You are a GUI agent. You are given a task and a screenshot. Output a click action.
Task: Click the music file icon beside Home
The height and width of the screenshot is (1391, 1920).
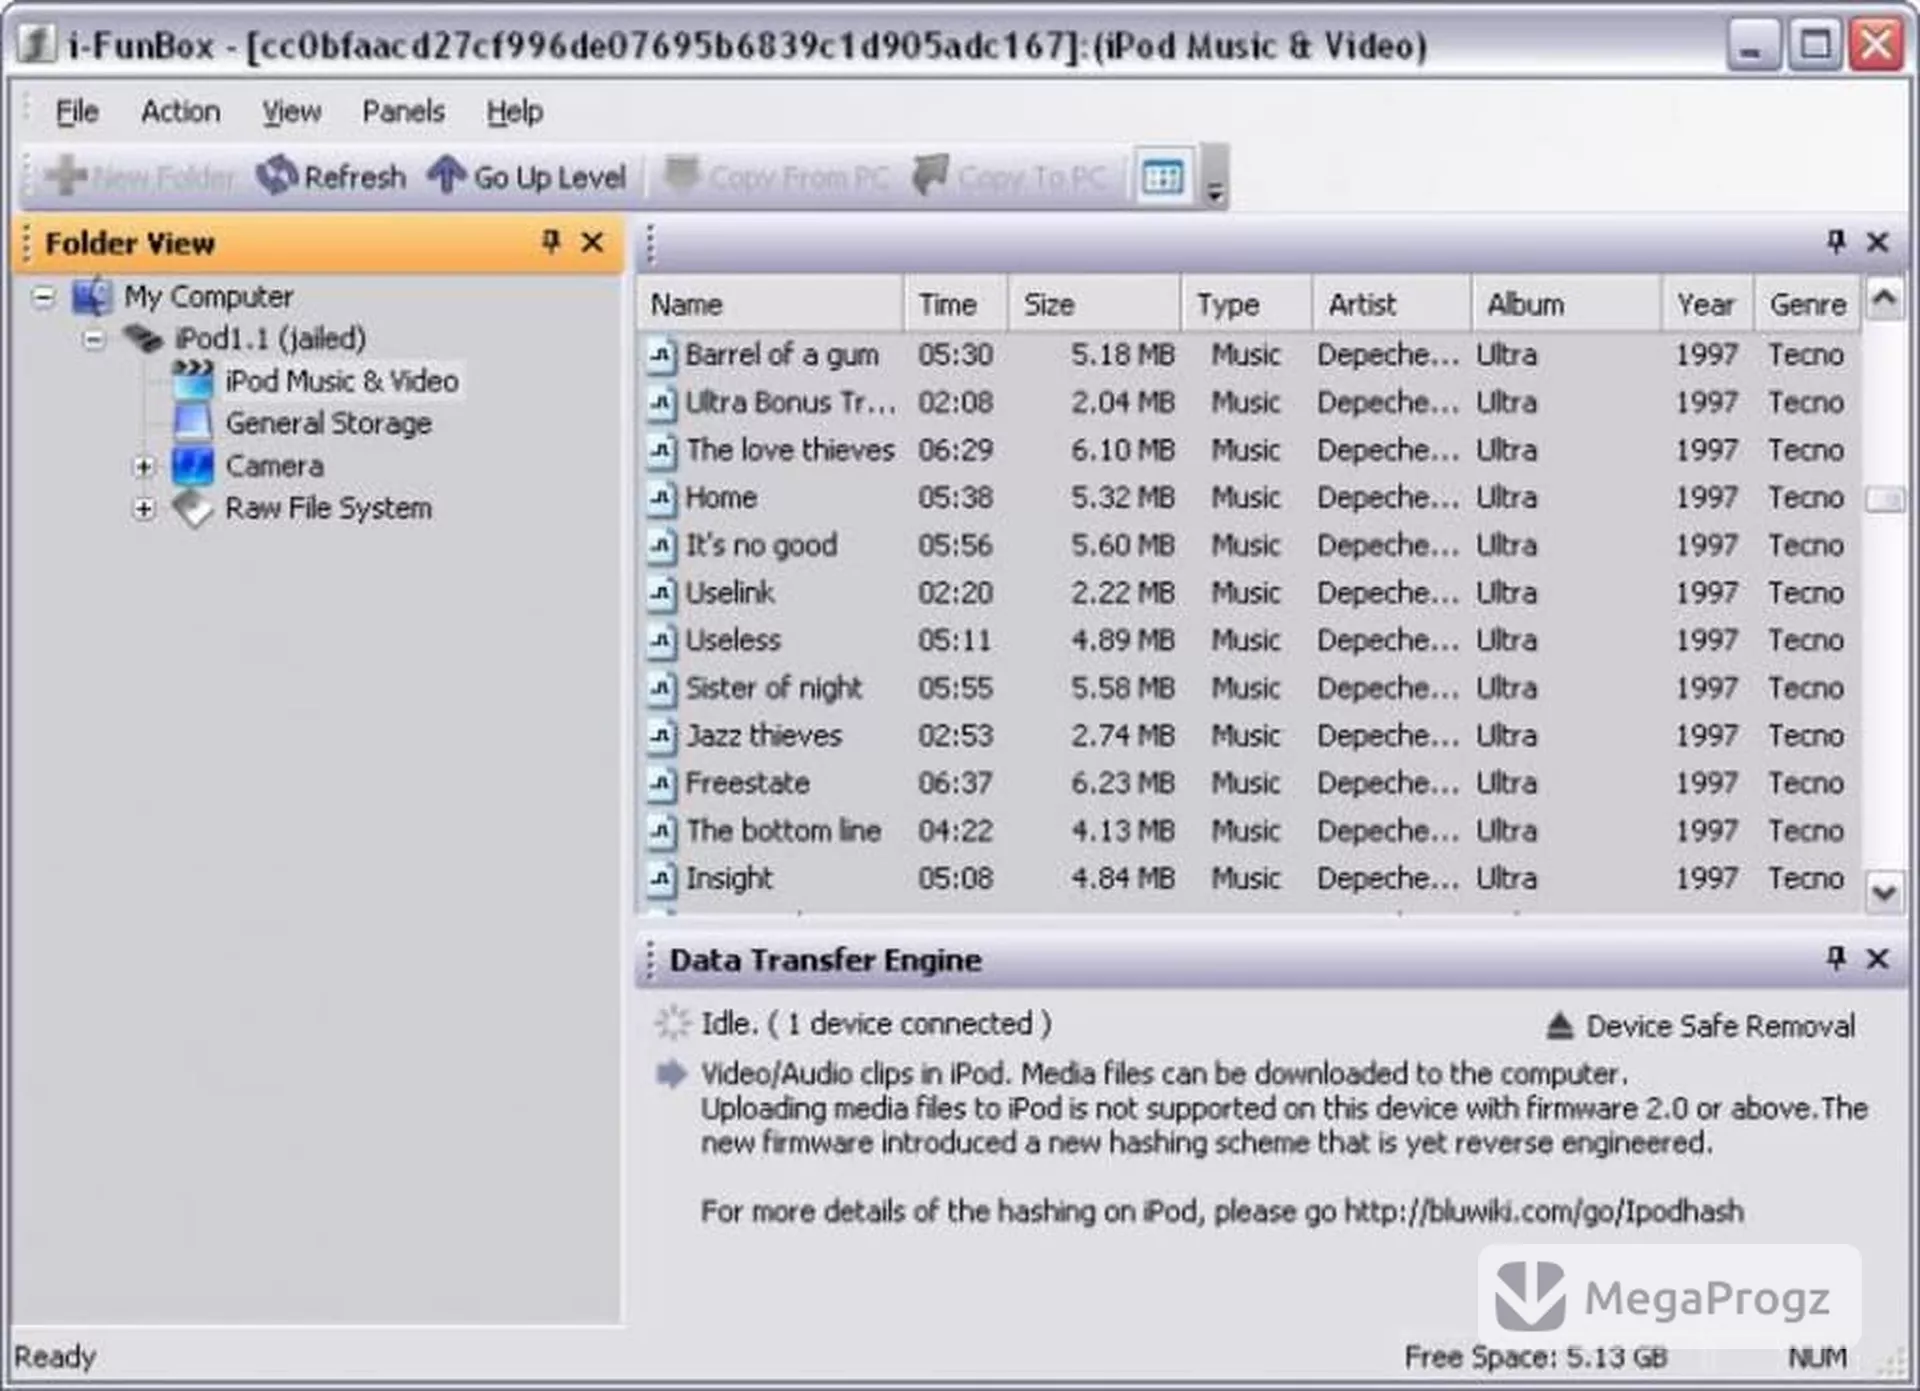pos(661,498)
